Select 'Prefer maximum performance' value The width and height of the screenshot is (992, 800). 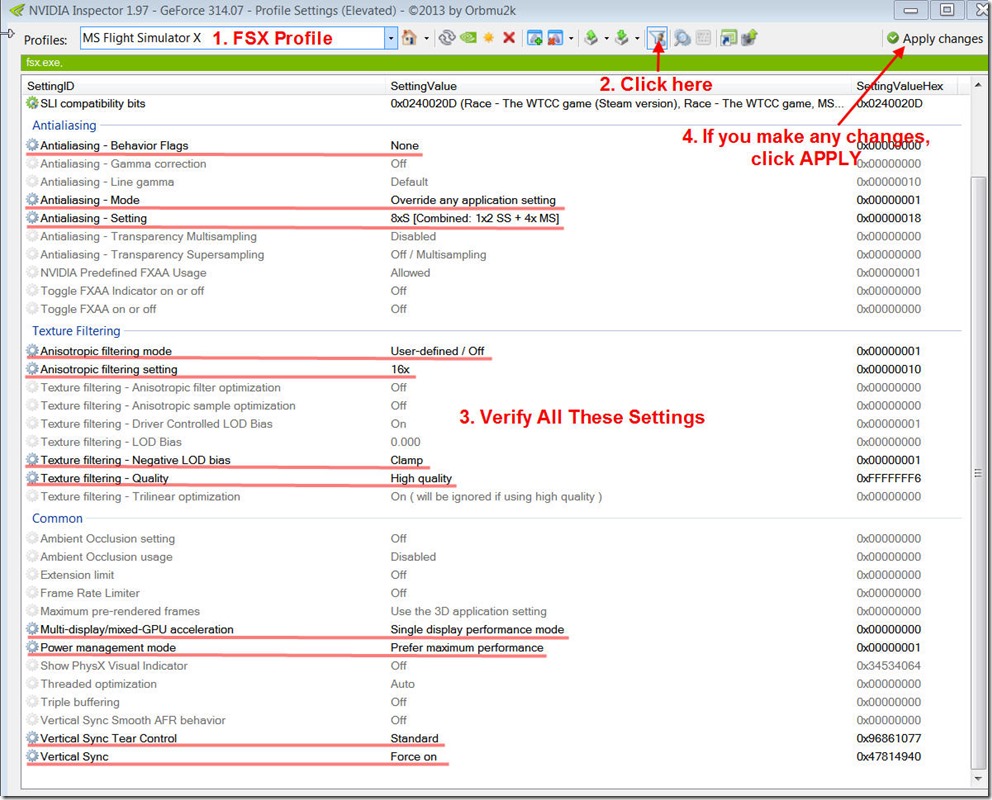[466, 648]
